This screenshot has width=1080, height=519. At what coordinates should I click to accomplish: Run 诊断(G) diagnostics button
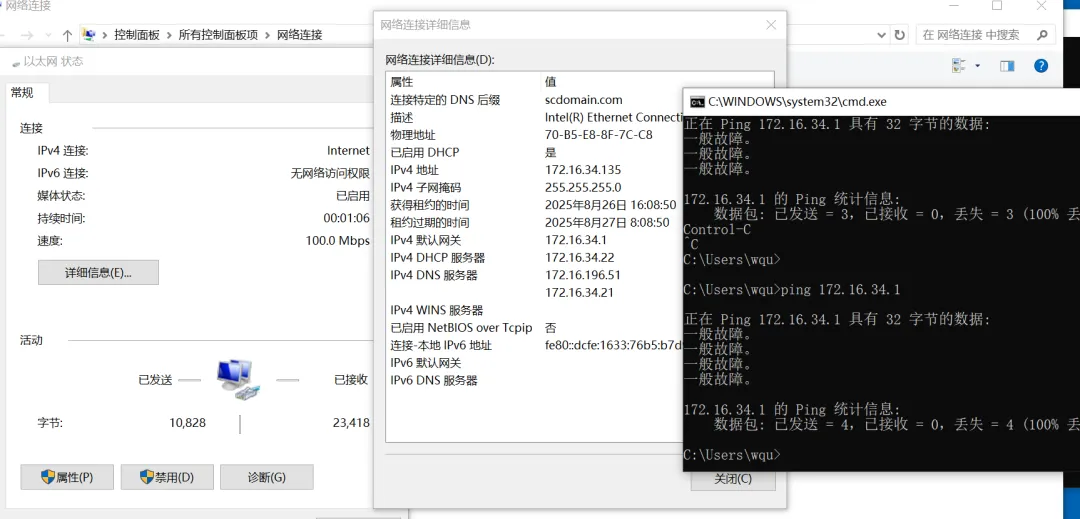click(267, 477)
